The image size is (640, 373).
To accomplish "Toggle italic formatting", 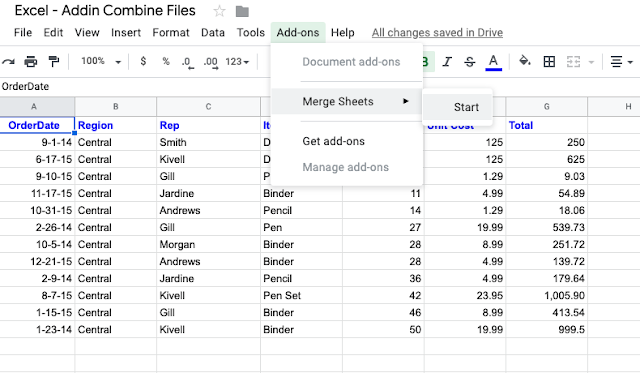I will tap(447, 62).
